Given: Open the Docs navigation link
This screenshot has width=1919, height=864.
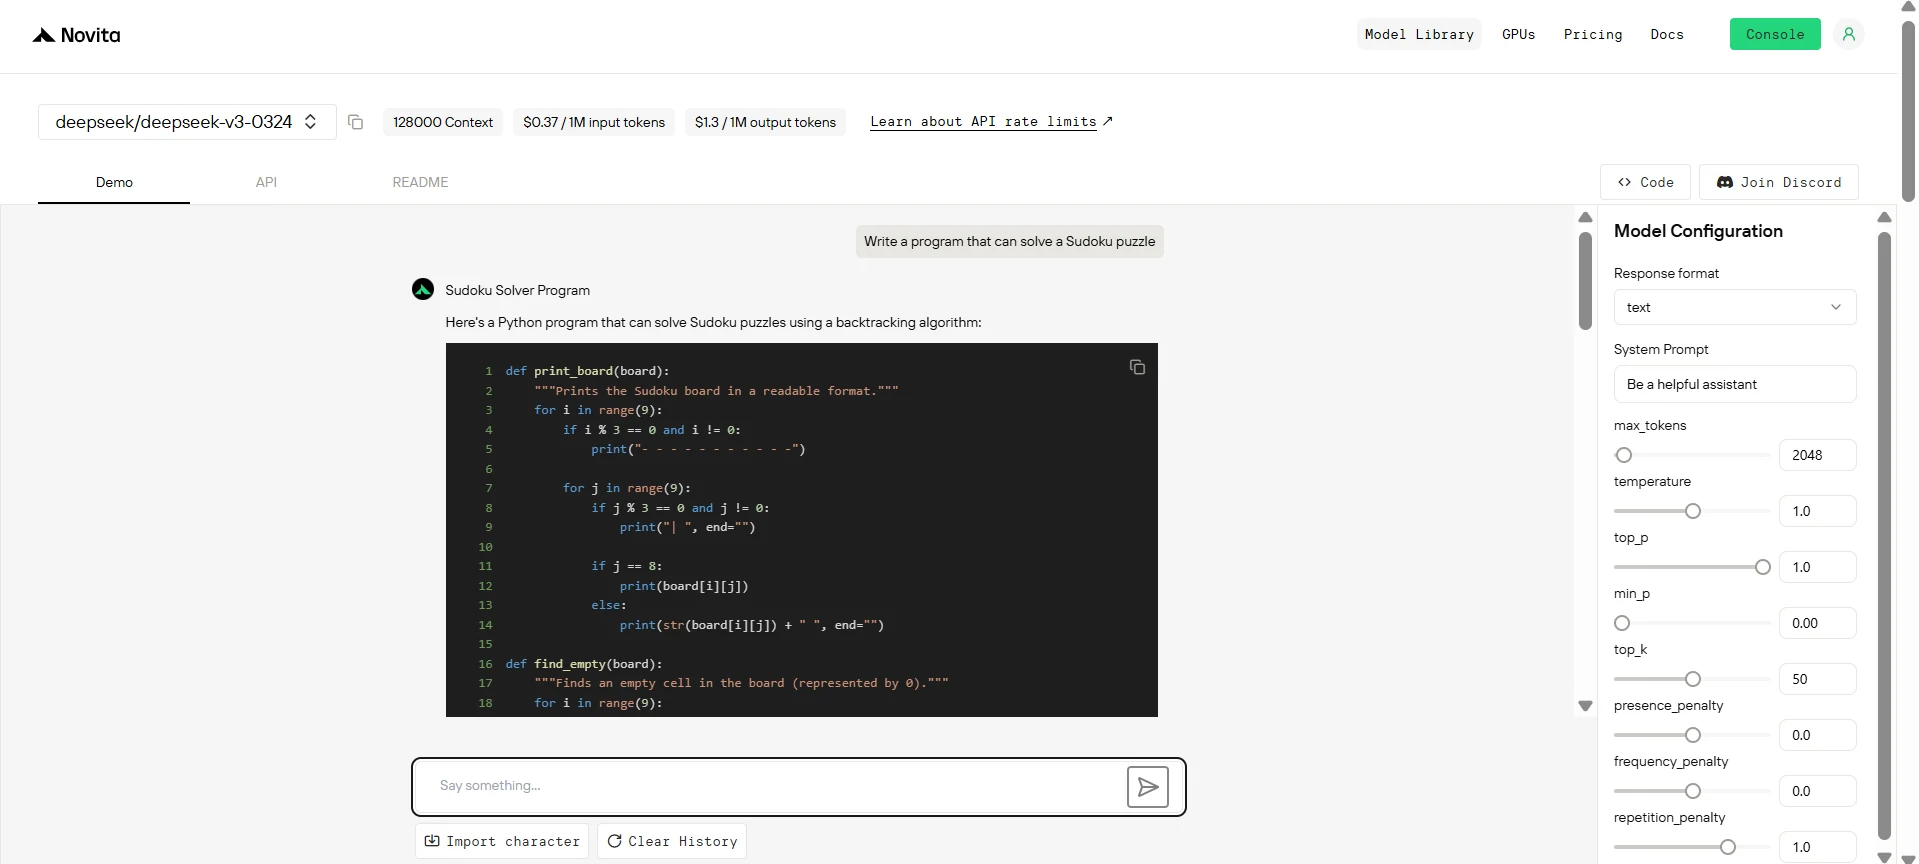Looking at the screenshot, I should tap(1667, 34).
